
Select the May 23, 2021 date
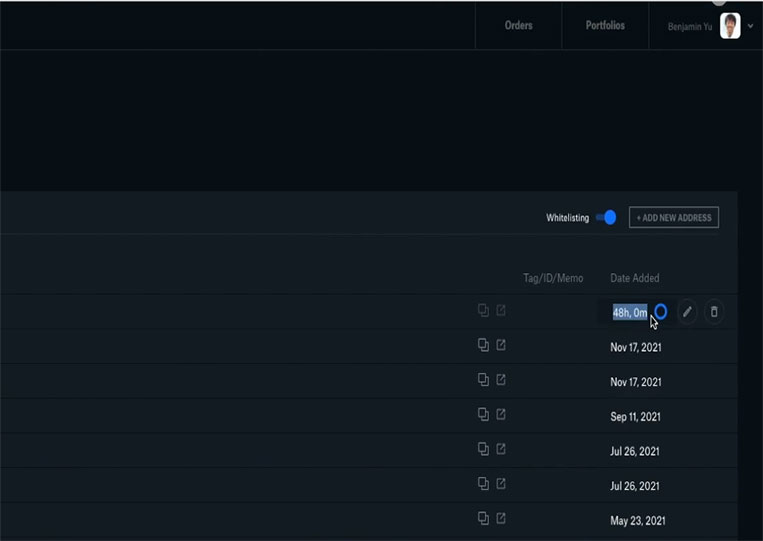pos(637,521)
